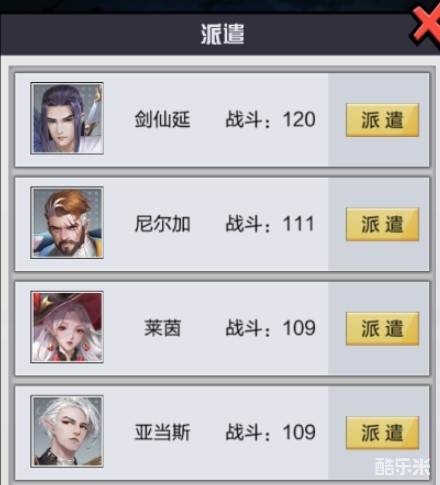The image size is (440, 485).
Task: Click the 尼尔加 name label
Action: point(162,224)
